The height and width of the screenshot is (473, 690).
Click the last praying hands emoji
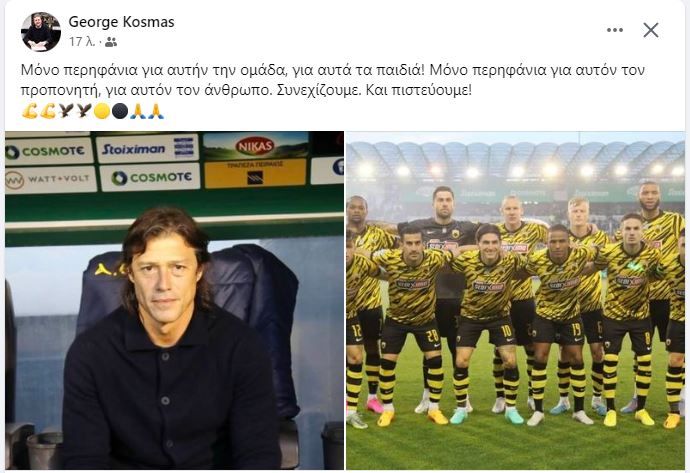(x=156, y=111)
